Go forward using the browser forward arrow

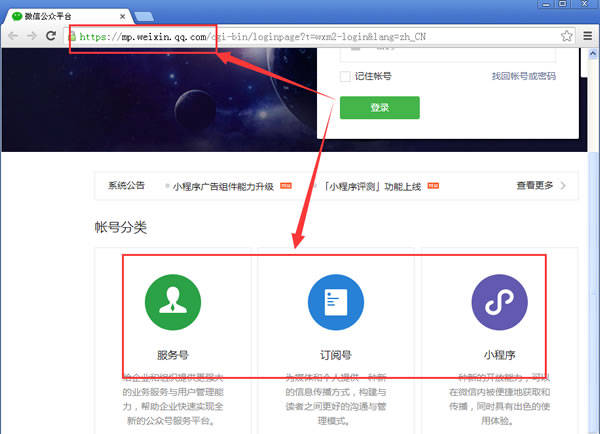pos(32,36)
